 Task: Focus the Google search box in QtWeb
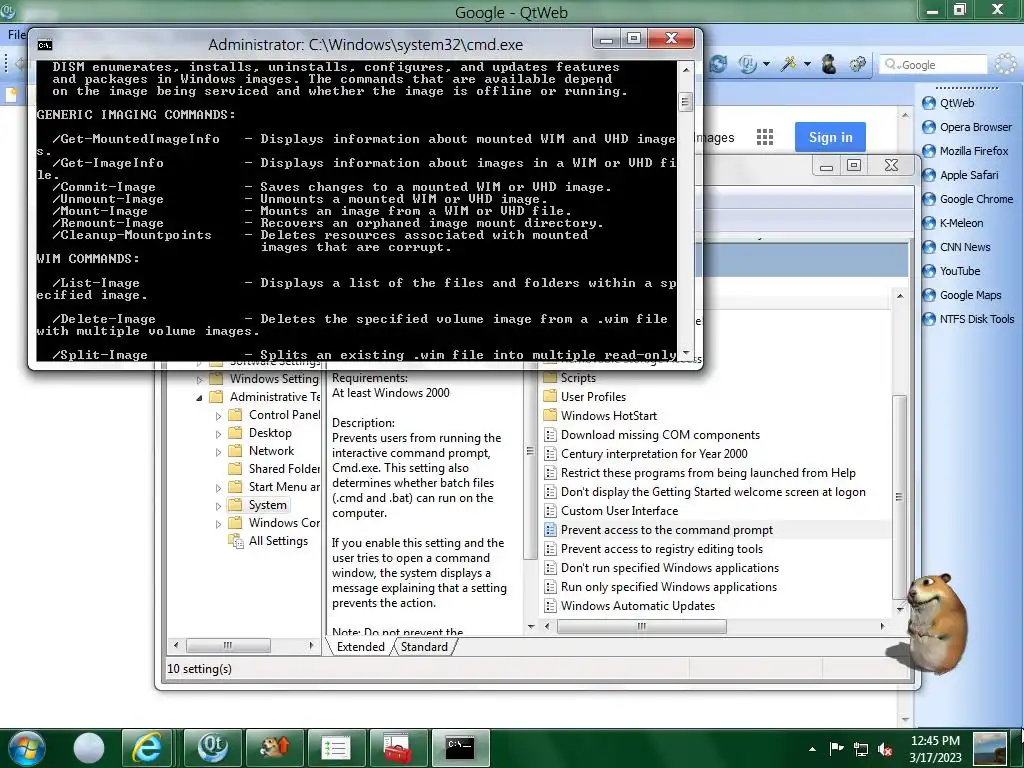(x=933, y=65)
